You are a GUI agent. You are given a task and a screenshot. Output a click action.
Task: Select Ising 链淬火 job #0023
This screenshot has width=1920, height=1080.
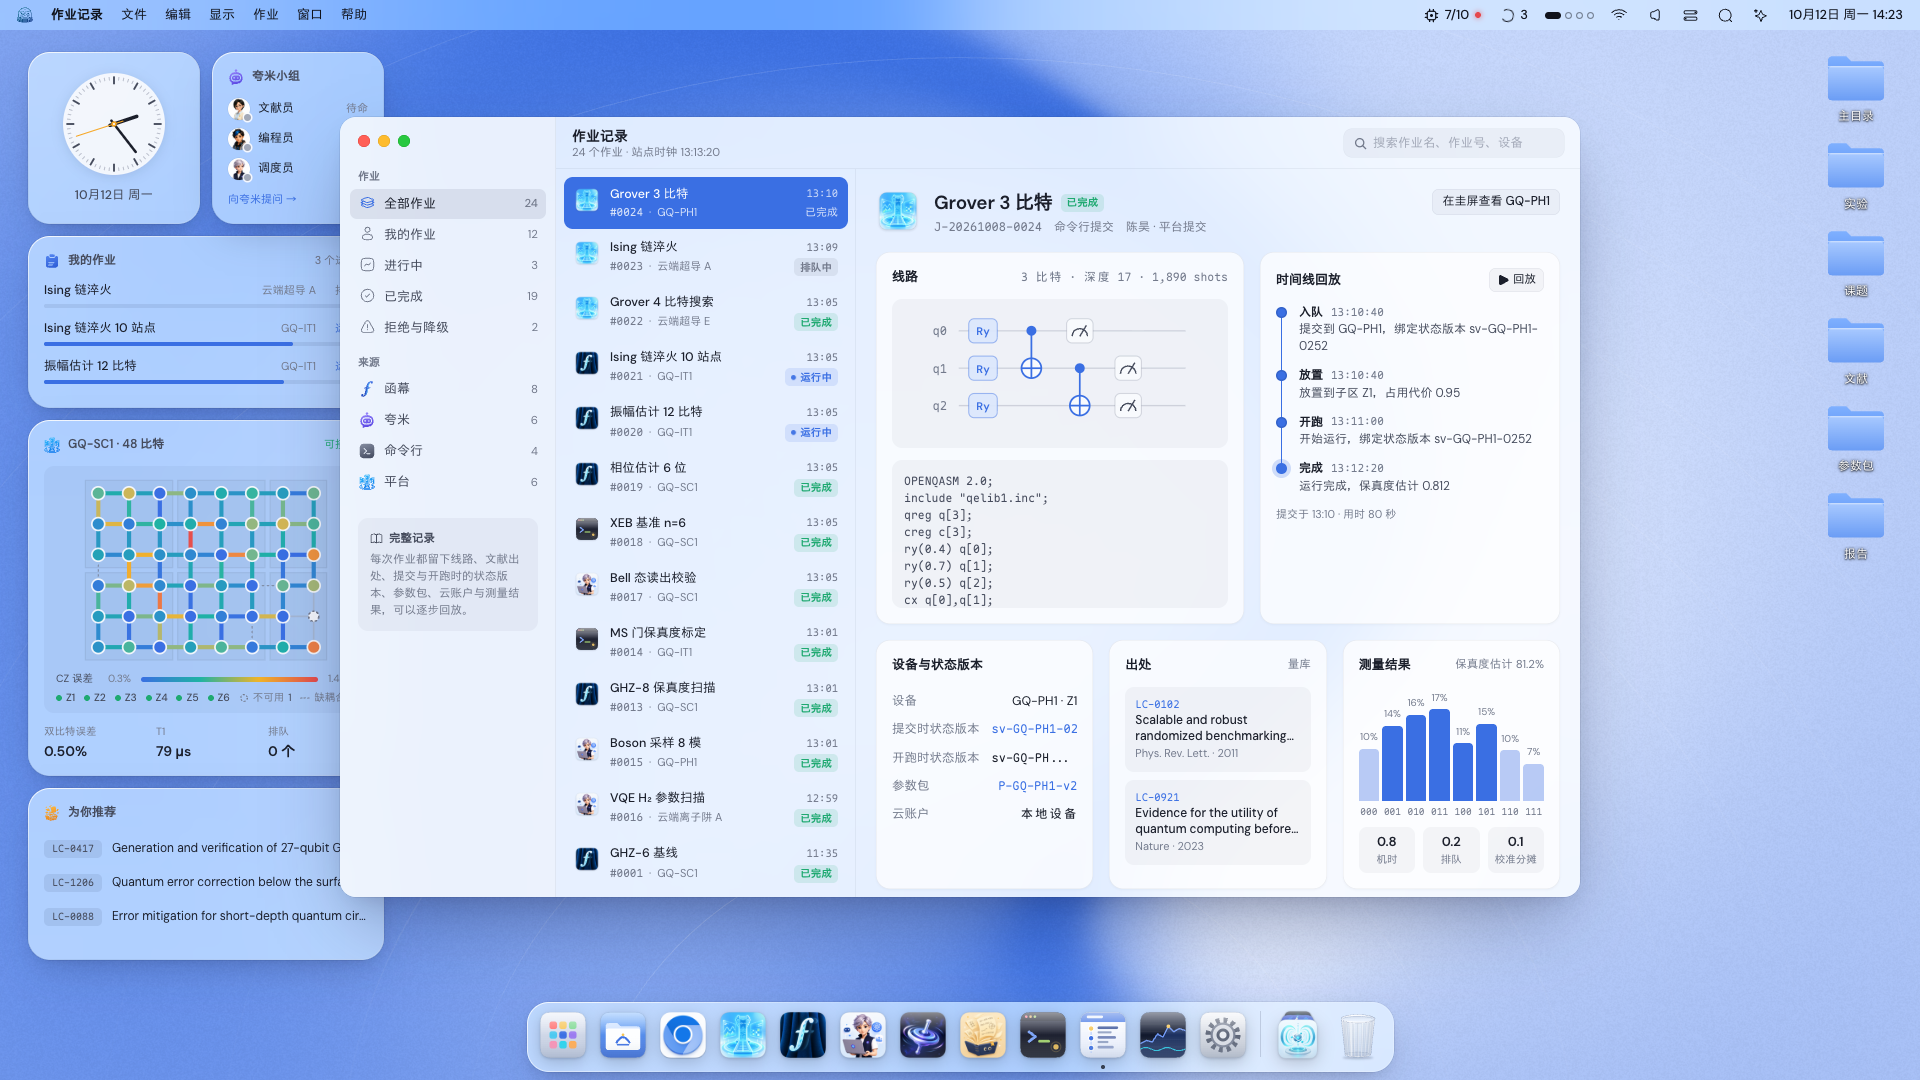click(x=705, y=256)
